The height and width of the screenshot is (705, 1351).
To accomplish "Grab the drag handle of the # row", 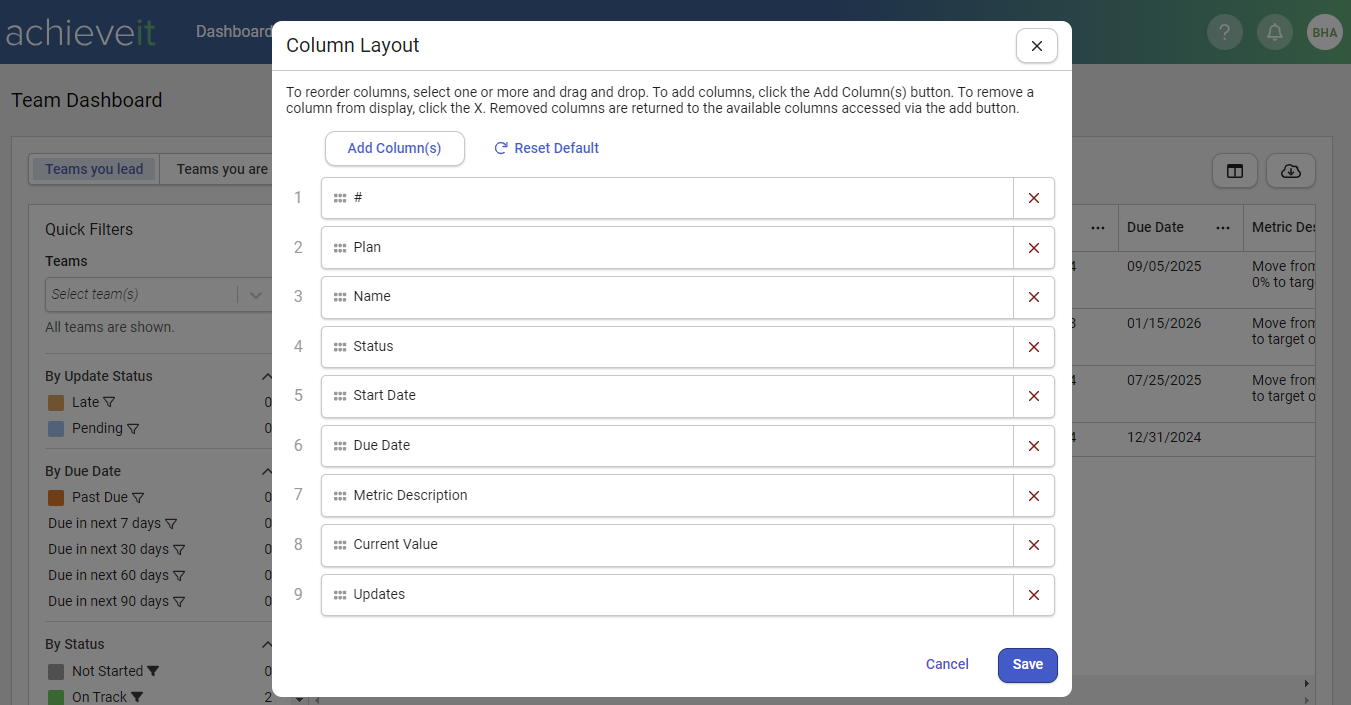I will 340,199.
